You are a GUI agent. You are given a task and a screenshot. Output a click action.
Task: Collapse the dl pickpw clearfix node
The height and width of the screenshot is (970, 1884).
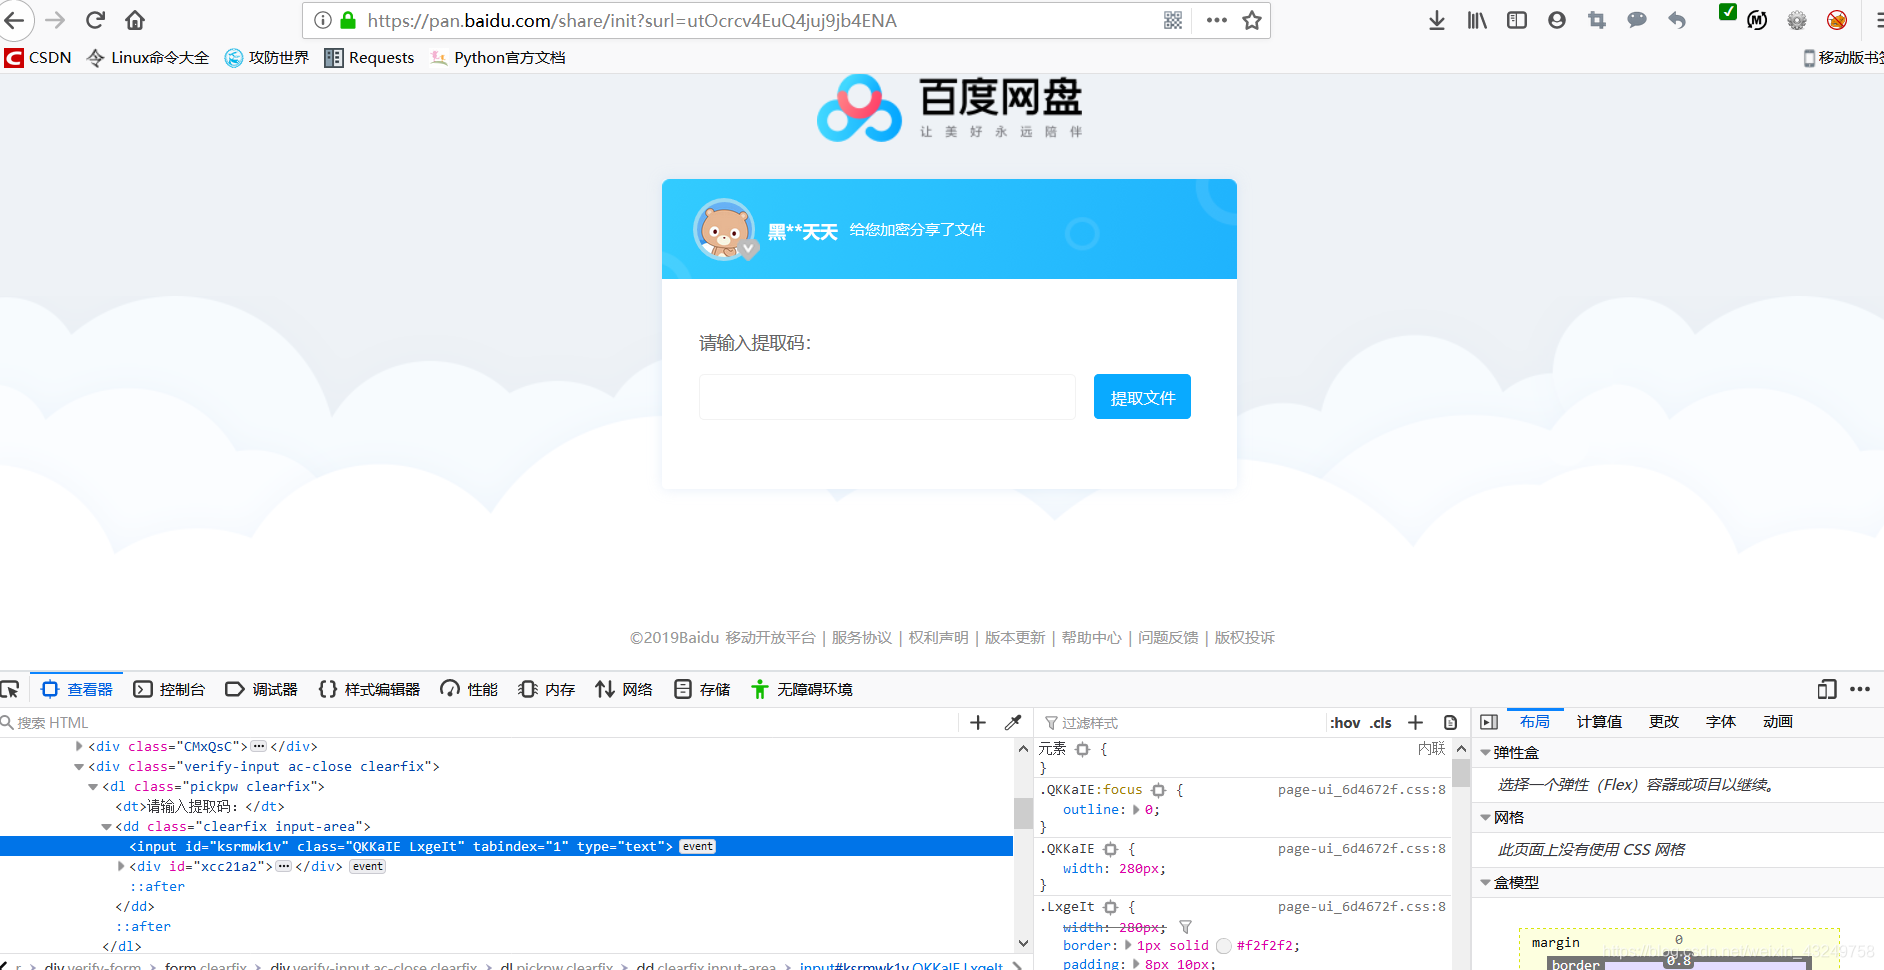pos(93,787)
